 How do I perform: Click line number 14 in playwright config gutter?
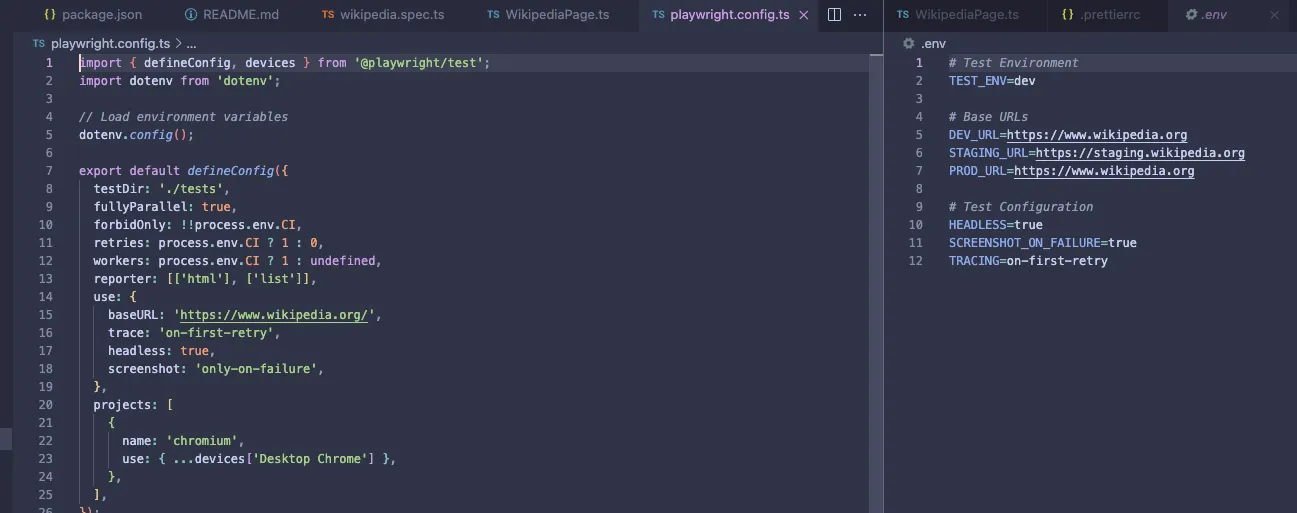tap(46, 297)
